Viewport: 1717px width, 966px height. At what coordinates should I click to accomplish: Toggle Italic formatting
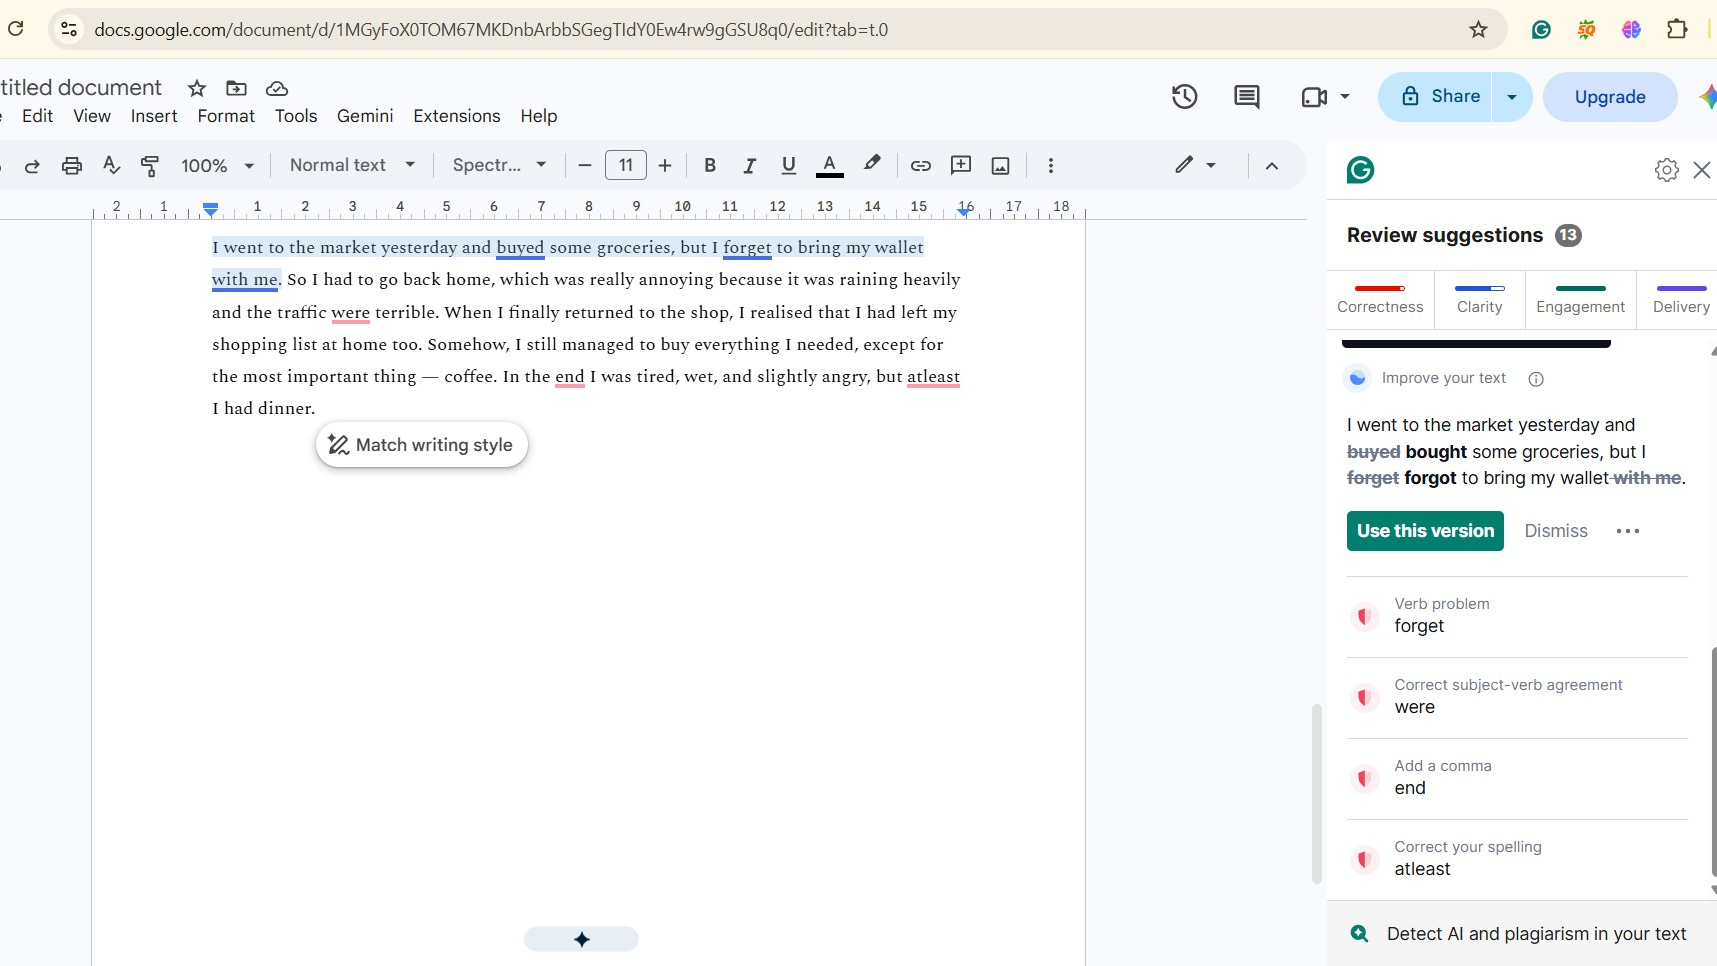click(x=749, y=166)
